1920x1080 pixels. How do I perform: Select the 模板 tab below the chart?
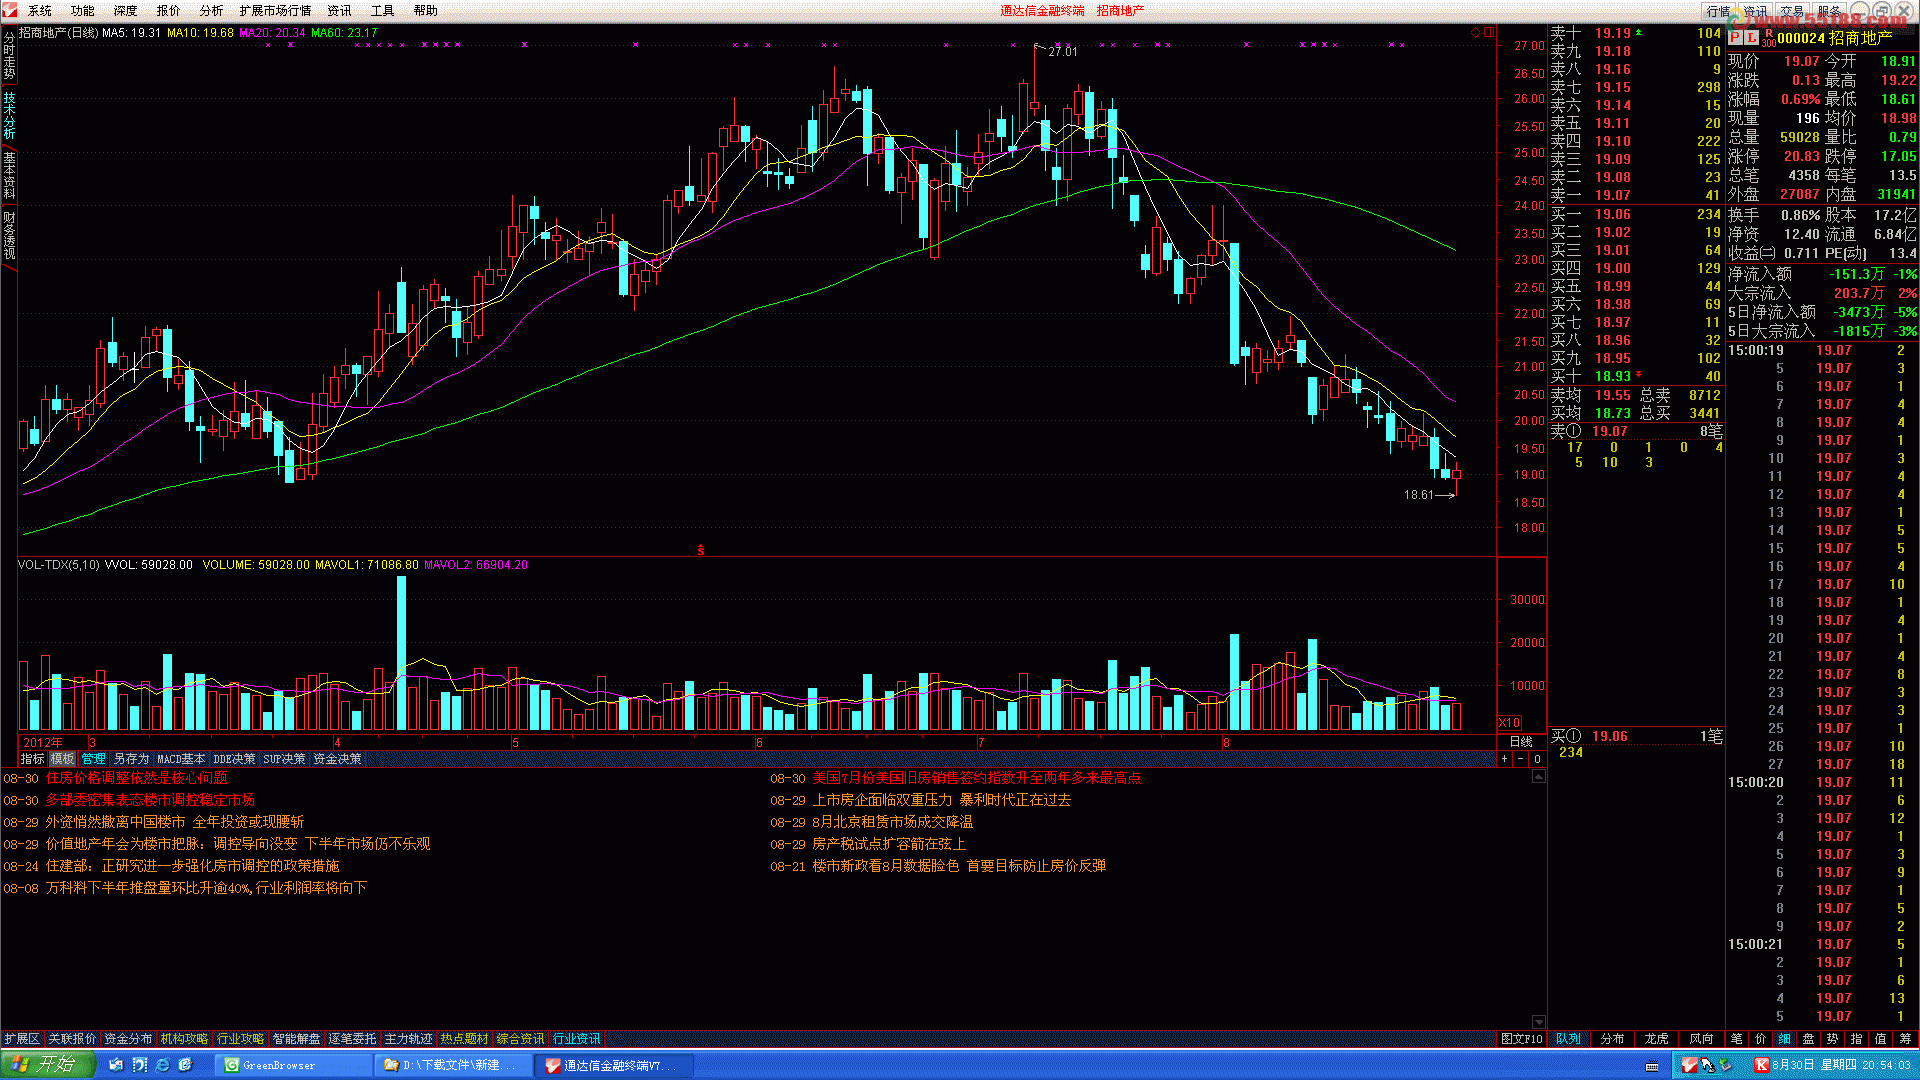click(x=63, y=760)
